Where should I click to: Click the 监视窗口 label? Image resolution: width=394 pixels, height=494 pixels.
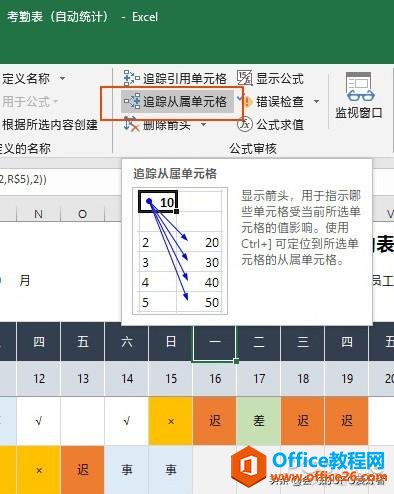tap(359, 113)
